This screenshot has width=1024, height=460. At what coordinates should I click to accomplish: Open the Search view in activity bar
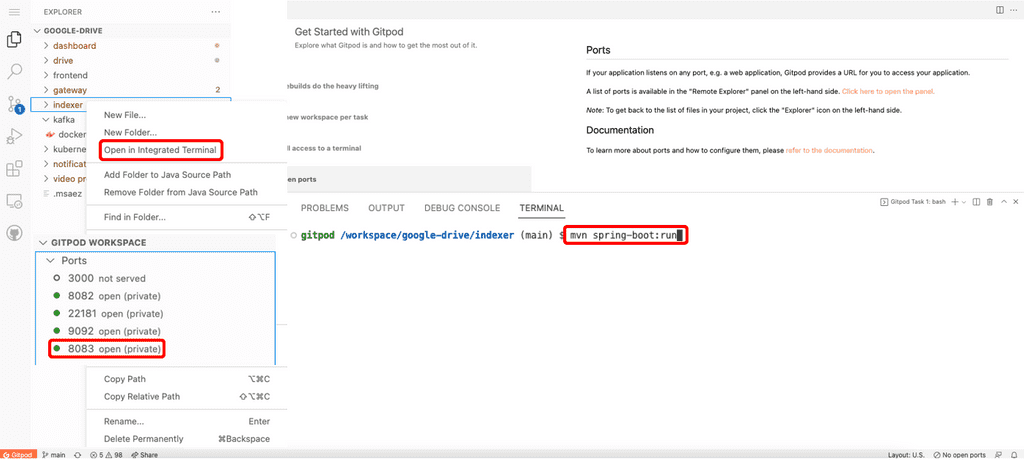point(15,72)
